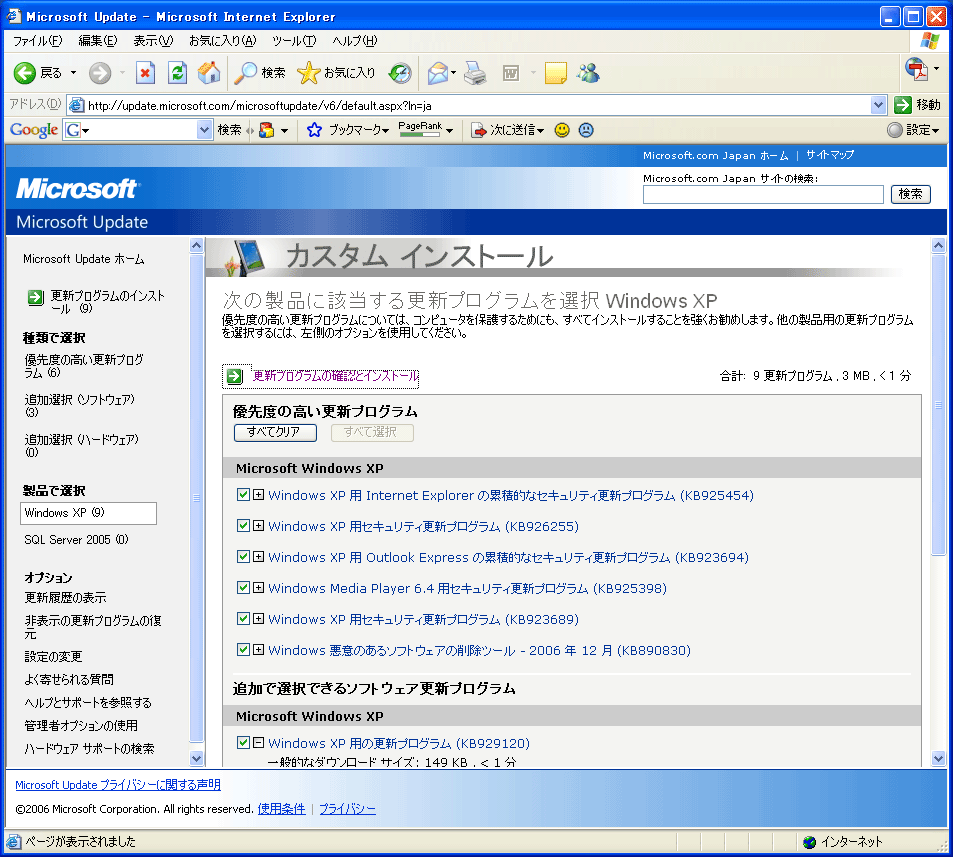The width and height of the screenshot is (953, 857).
Task: Click the Mail envelope icon
Action: tap(438, 73)
